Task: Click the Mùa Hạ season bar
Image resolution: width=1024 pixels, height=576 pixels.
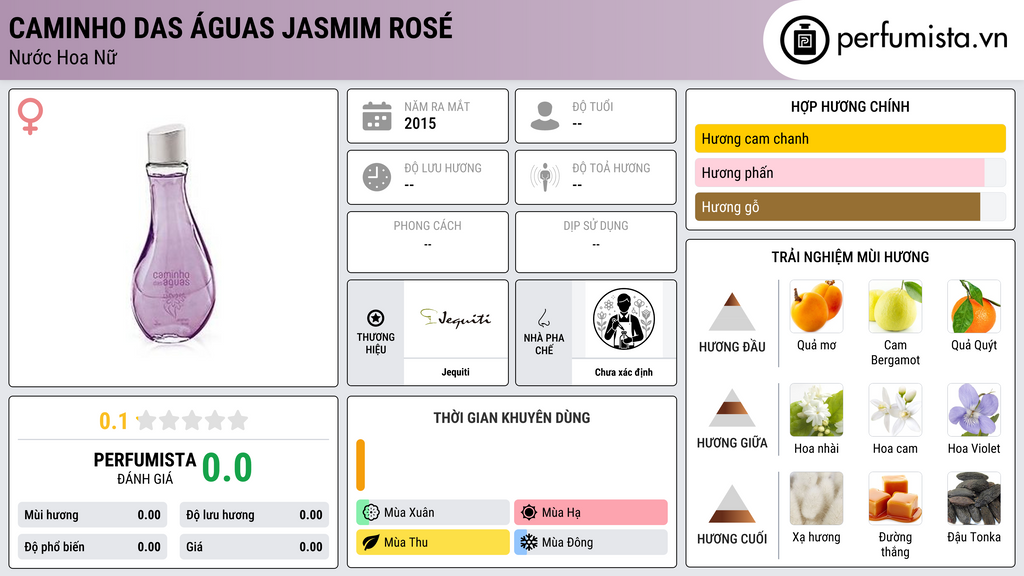Action: pos(591,513)
